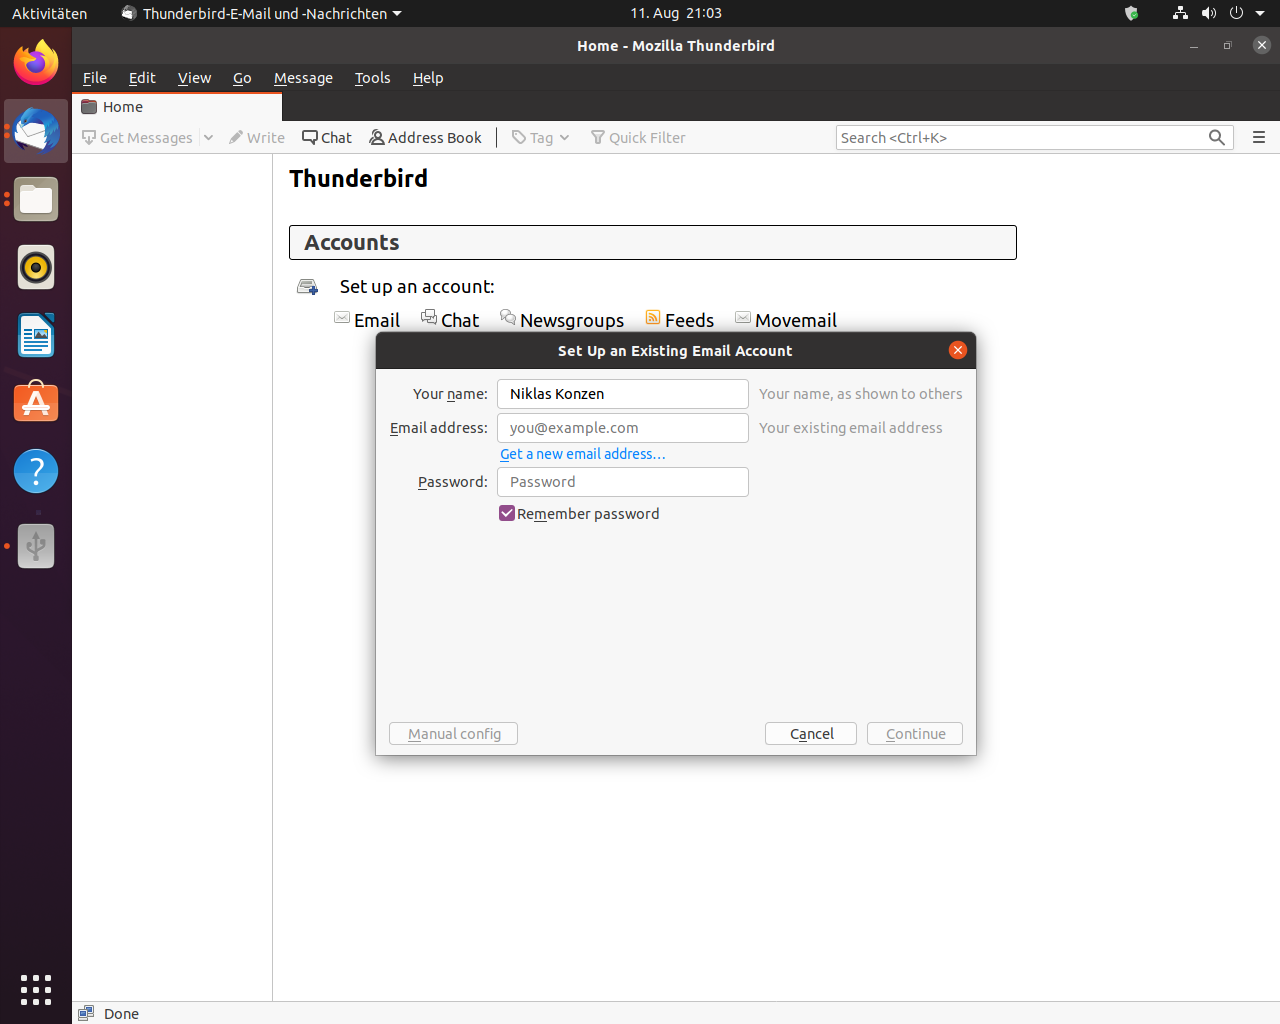Viewport: 1280px width, 1024px height.
Task: Set up a Movemail account
Action: (786, 320)
